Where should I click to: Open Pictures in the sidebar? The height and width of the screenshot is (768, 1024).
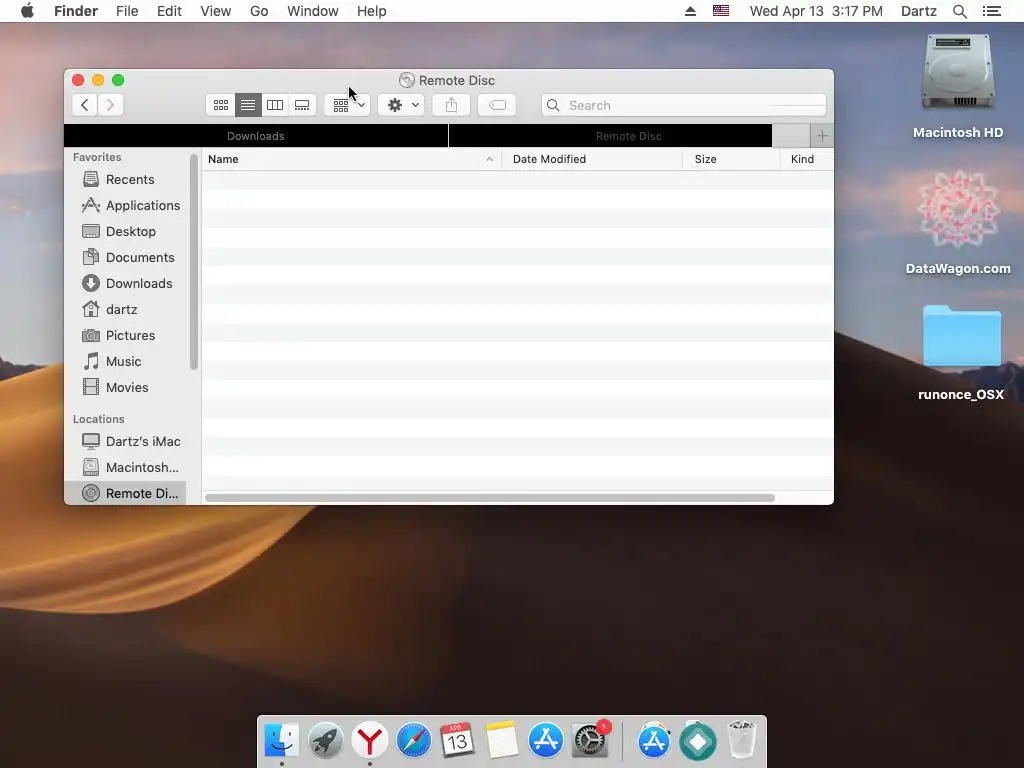(125, 336)
